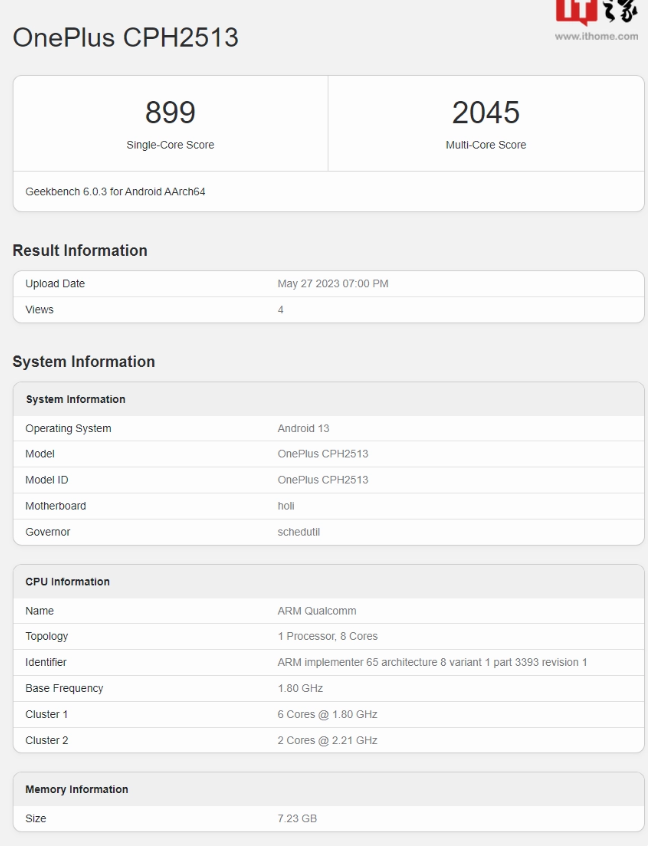Click the Motherboard label
Viewport: 655px width, 847px height.
pyautogui.click(x=56, y=506)
